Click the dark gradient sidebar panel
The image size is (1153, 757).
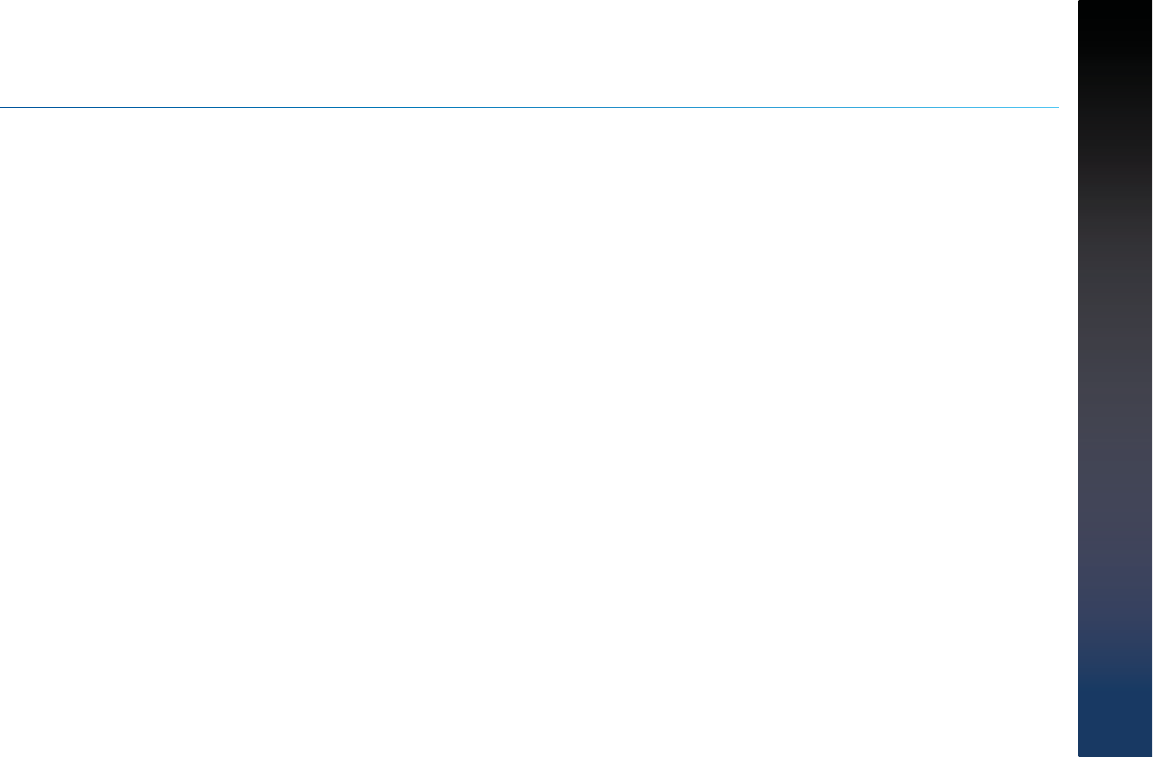click(1115, 378)
